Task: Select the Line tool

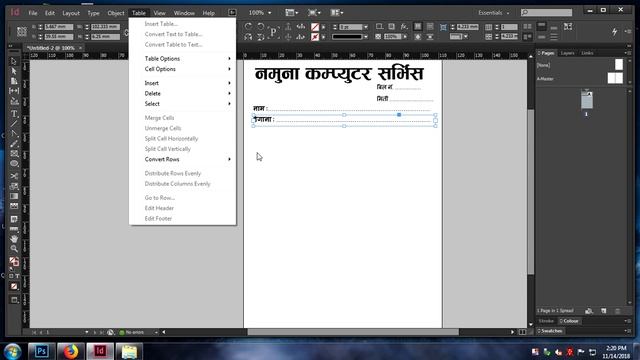Action: [14, 124]
